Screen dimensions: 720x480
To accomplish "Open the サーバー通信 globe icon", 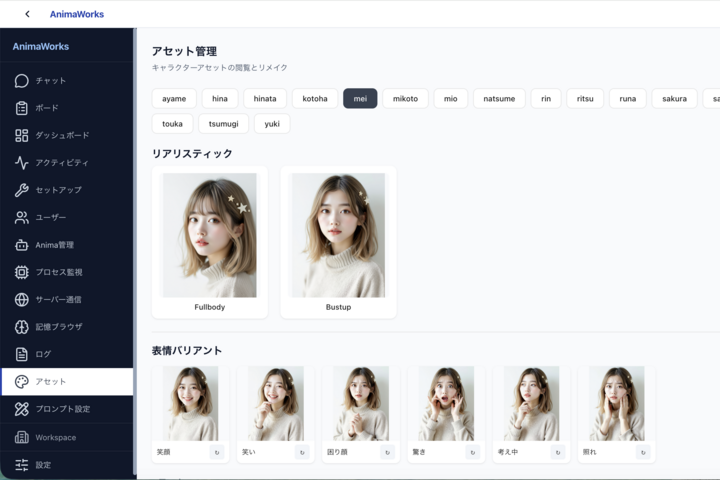I will (x=22, y=299).
